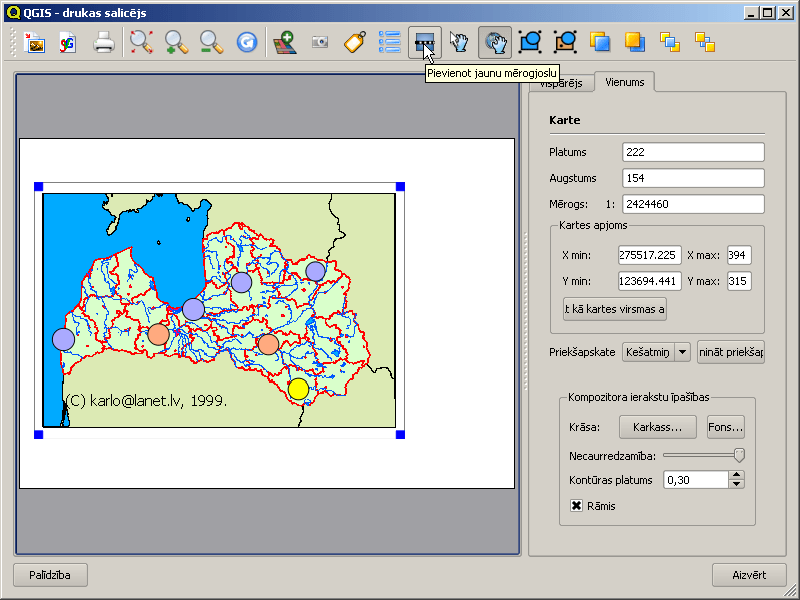Click the raise selected items icon
The height and width of the screenshot is (600, 800).
coord(600,43)
